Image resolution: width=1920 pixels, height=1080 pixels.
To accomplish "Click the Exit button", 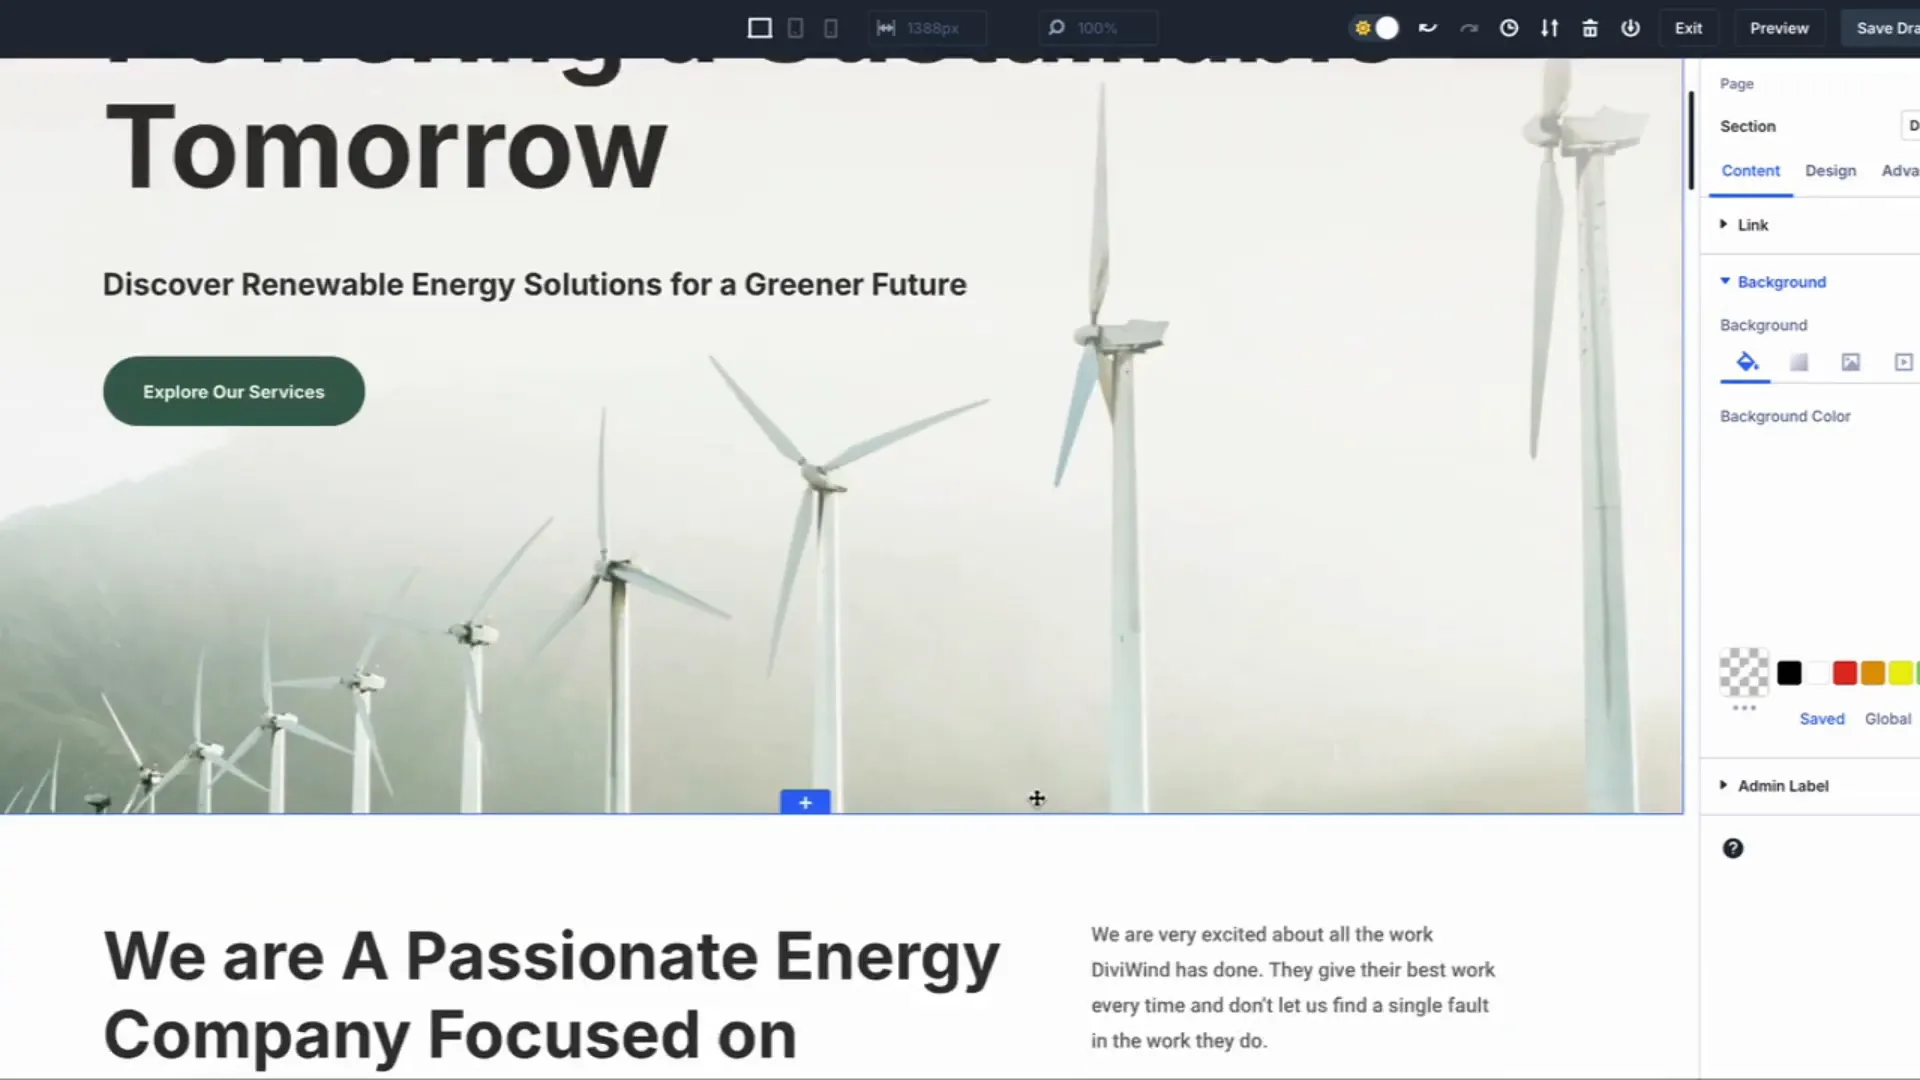I will (x=1688, y=28).
